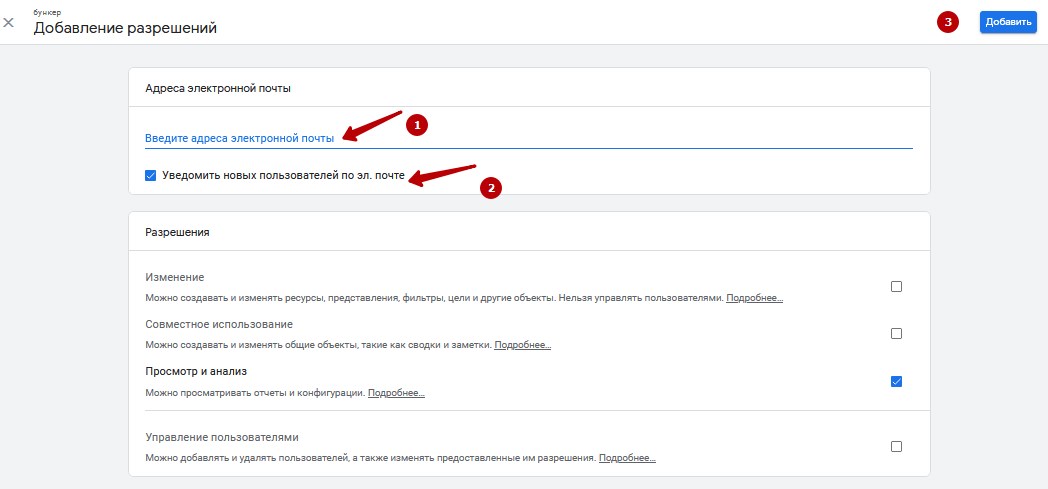Open Подробнее link under Изменение
This screenshot has height=489, width=1048.
[755, 298]
